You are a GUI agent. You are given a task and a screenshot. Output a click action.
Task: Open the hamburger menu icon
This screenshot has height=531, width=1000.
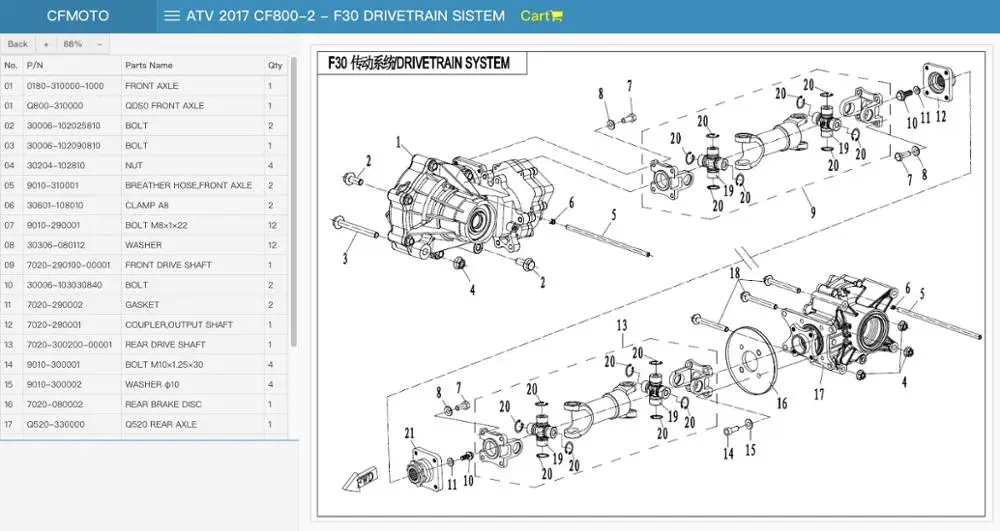(171, 16)
